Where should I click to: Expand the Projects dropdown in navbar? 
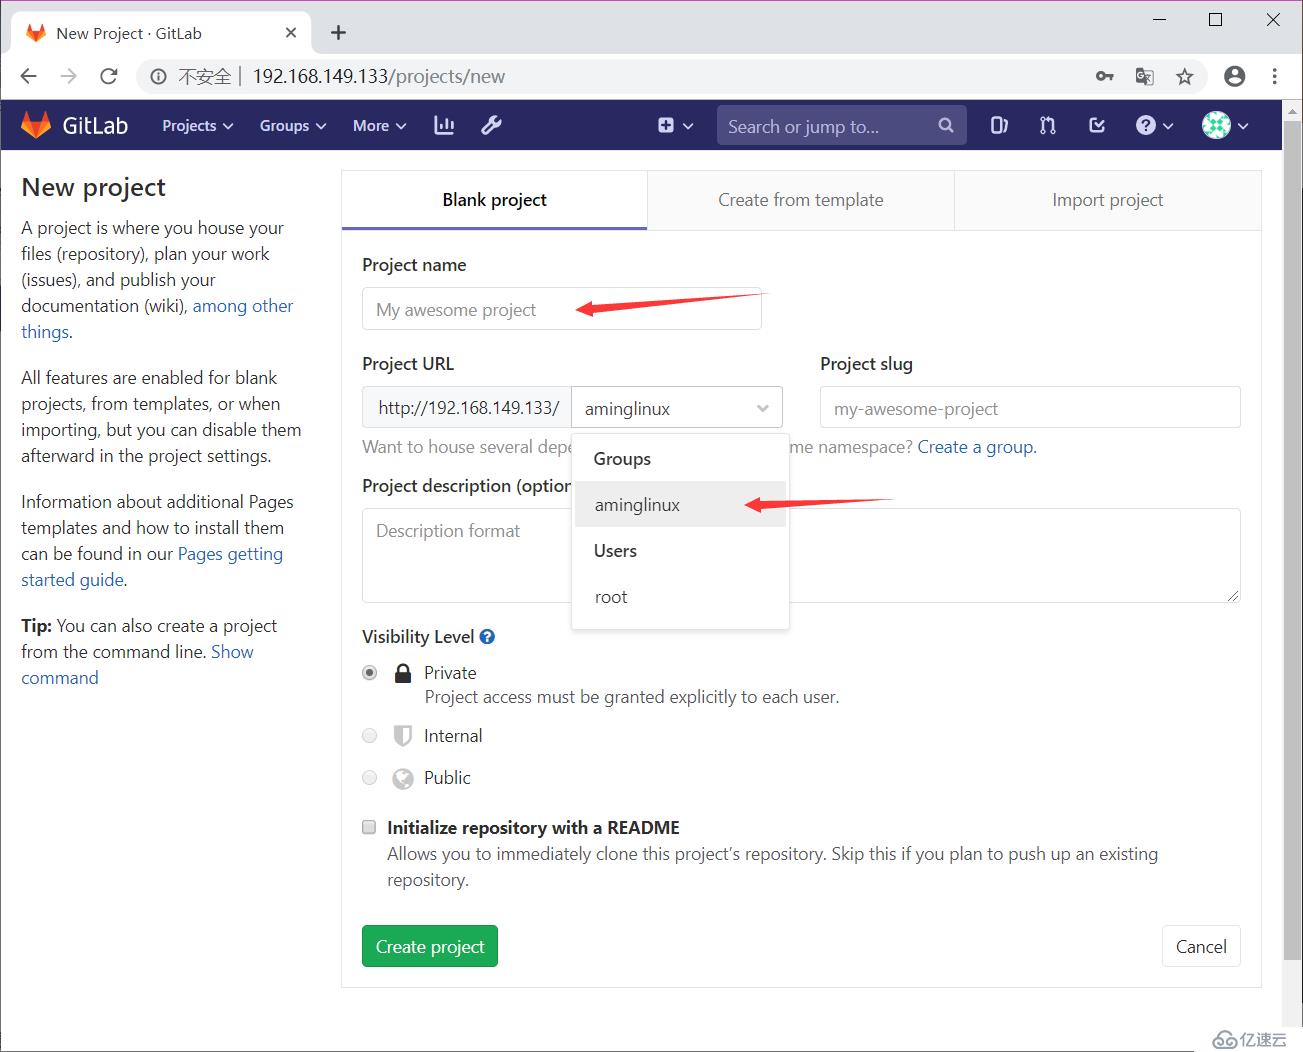[x=198, y=125]
